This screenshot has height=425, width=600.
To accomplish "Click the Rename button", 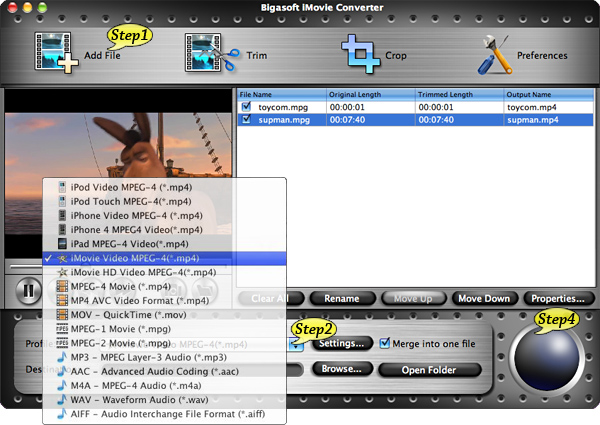I will point(342,298).
